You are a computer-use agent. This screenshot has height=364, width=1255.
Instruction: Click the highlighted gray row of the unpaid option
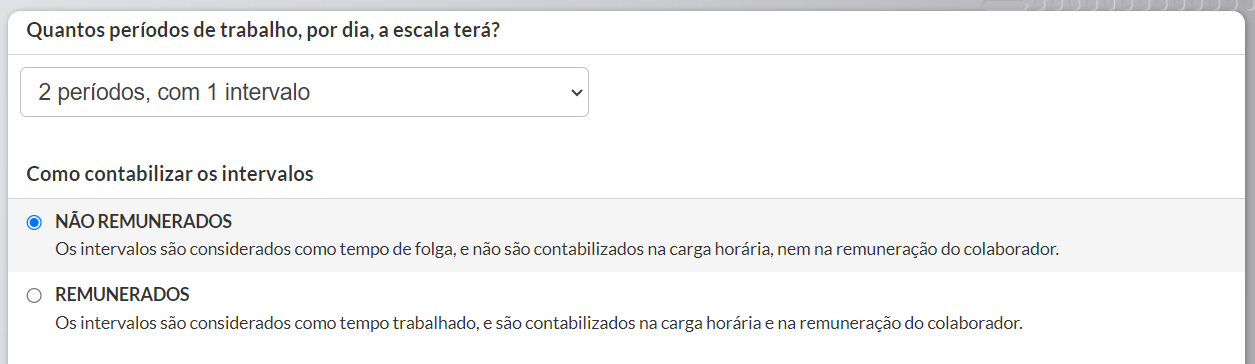pyautogui.click(x=627, y=235)
